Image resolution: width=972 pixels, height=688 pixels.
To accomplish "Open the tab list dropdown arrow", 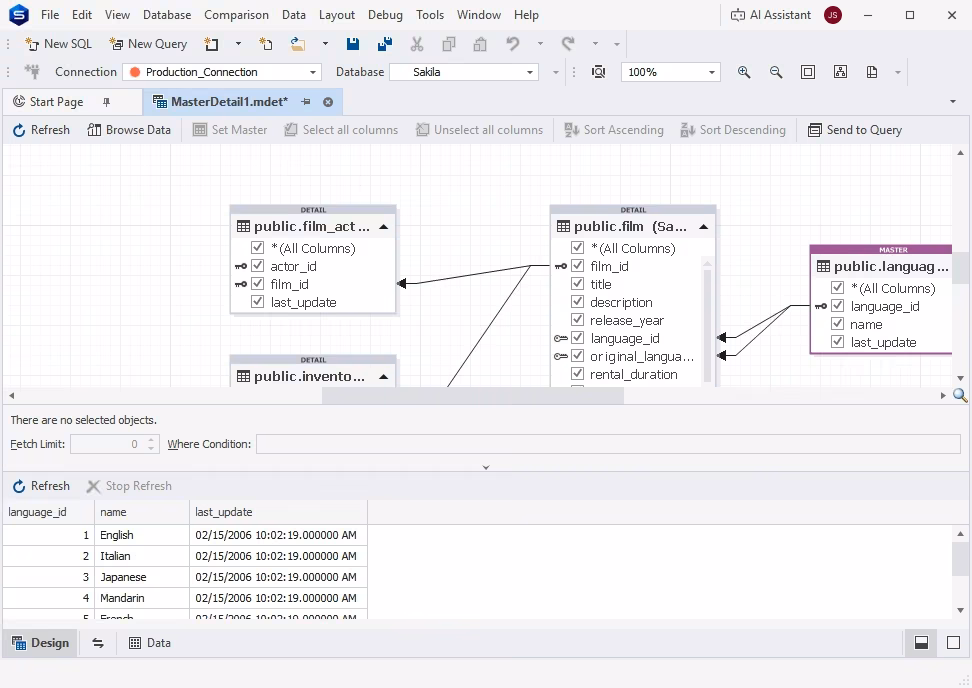I will 953,102.
